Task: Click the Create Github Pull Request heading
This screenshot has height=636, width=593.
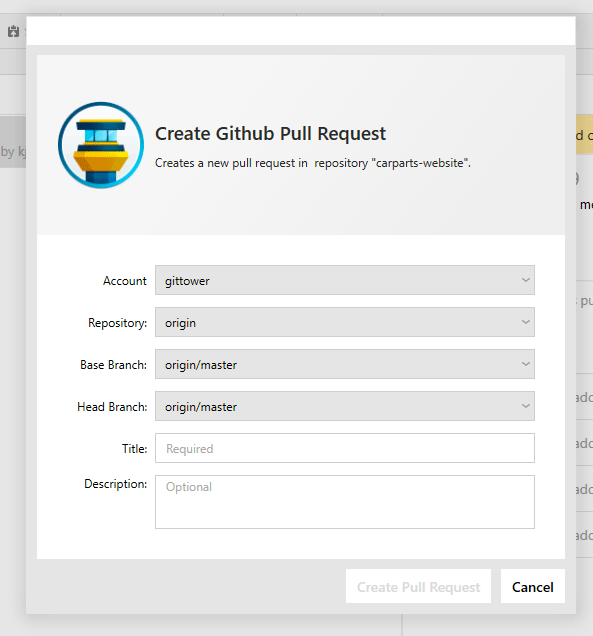Action: pyautogui.click(x=271, y=134)
